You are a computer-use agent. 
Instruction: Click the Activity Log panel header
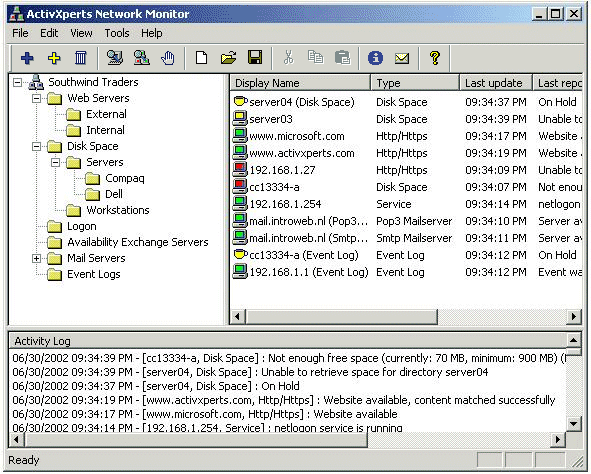click(288, 341)
